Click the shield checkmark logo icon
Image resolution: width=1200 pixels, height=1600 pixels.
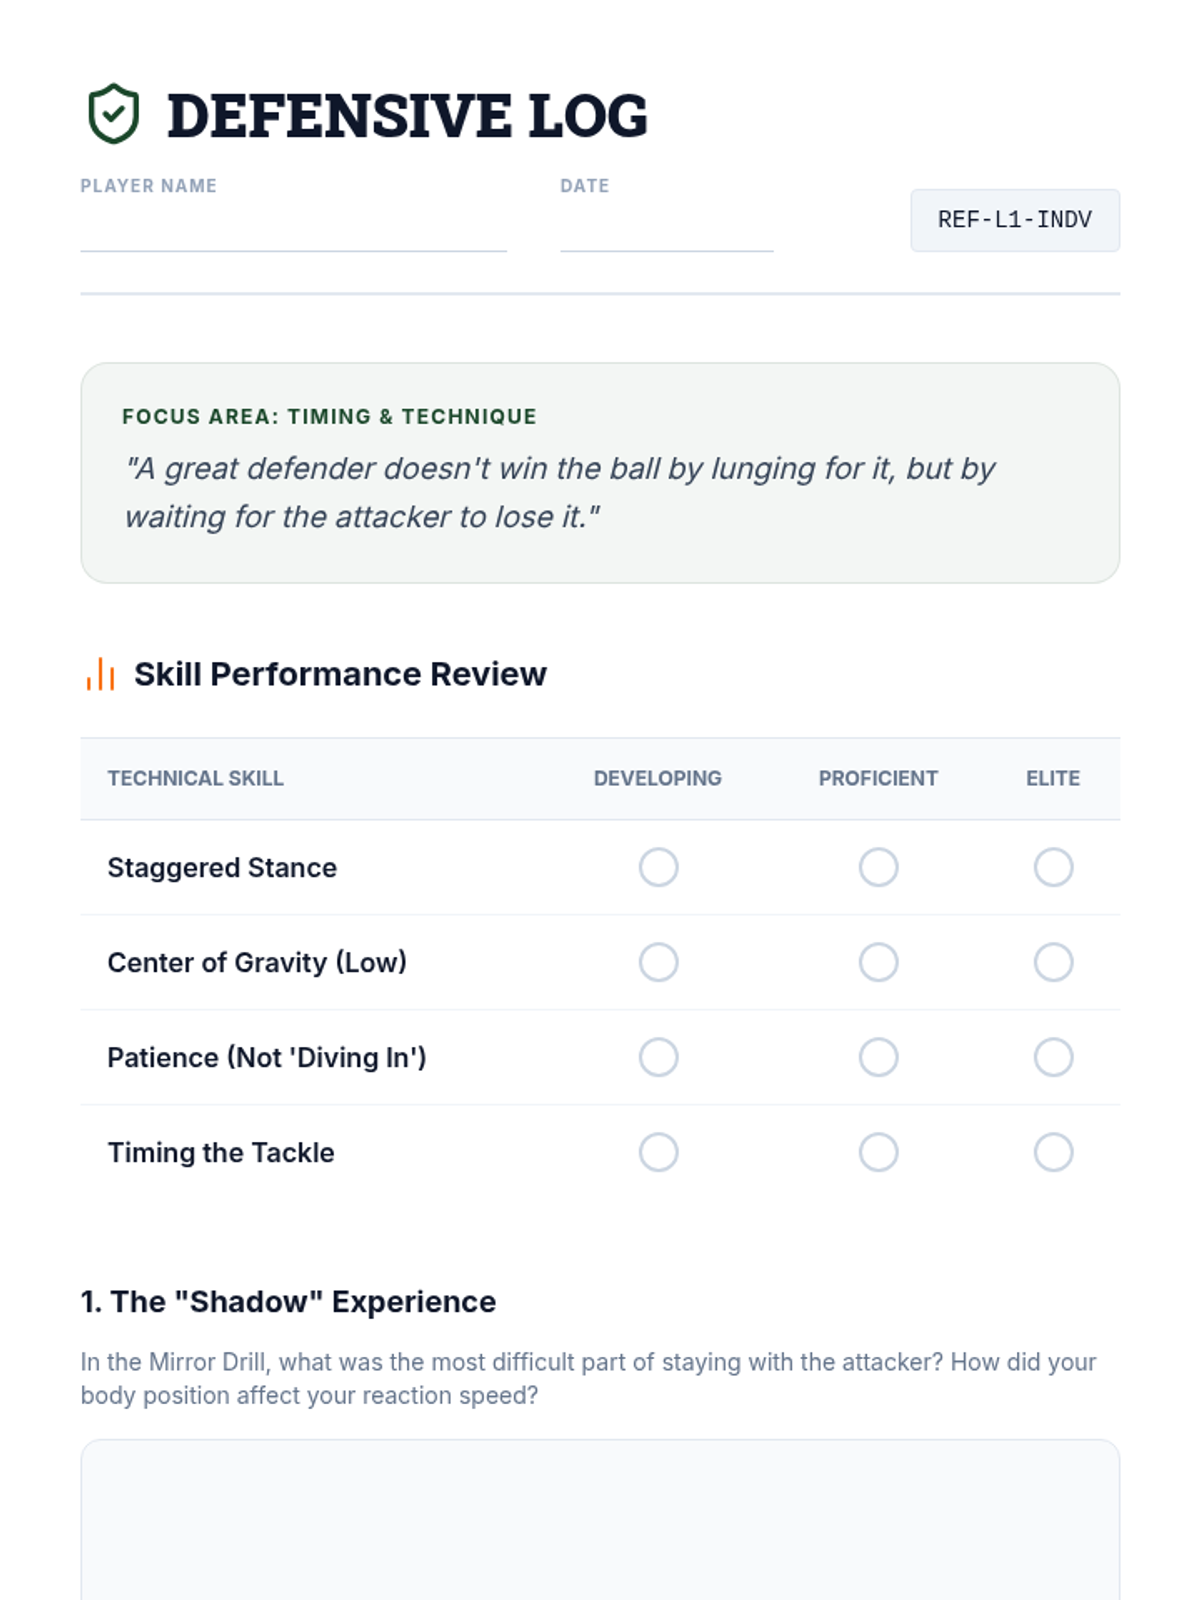pyautogui.click(x=113, y=114)
